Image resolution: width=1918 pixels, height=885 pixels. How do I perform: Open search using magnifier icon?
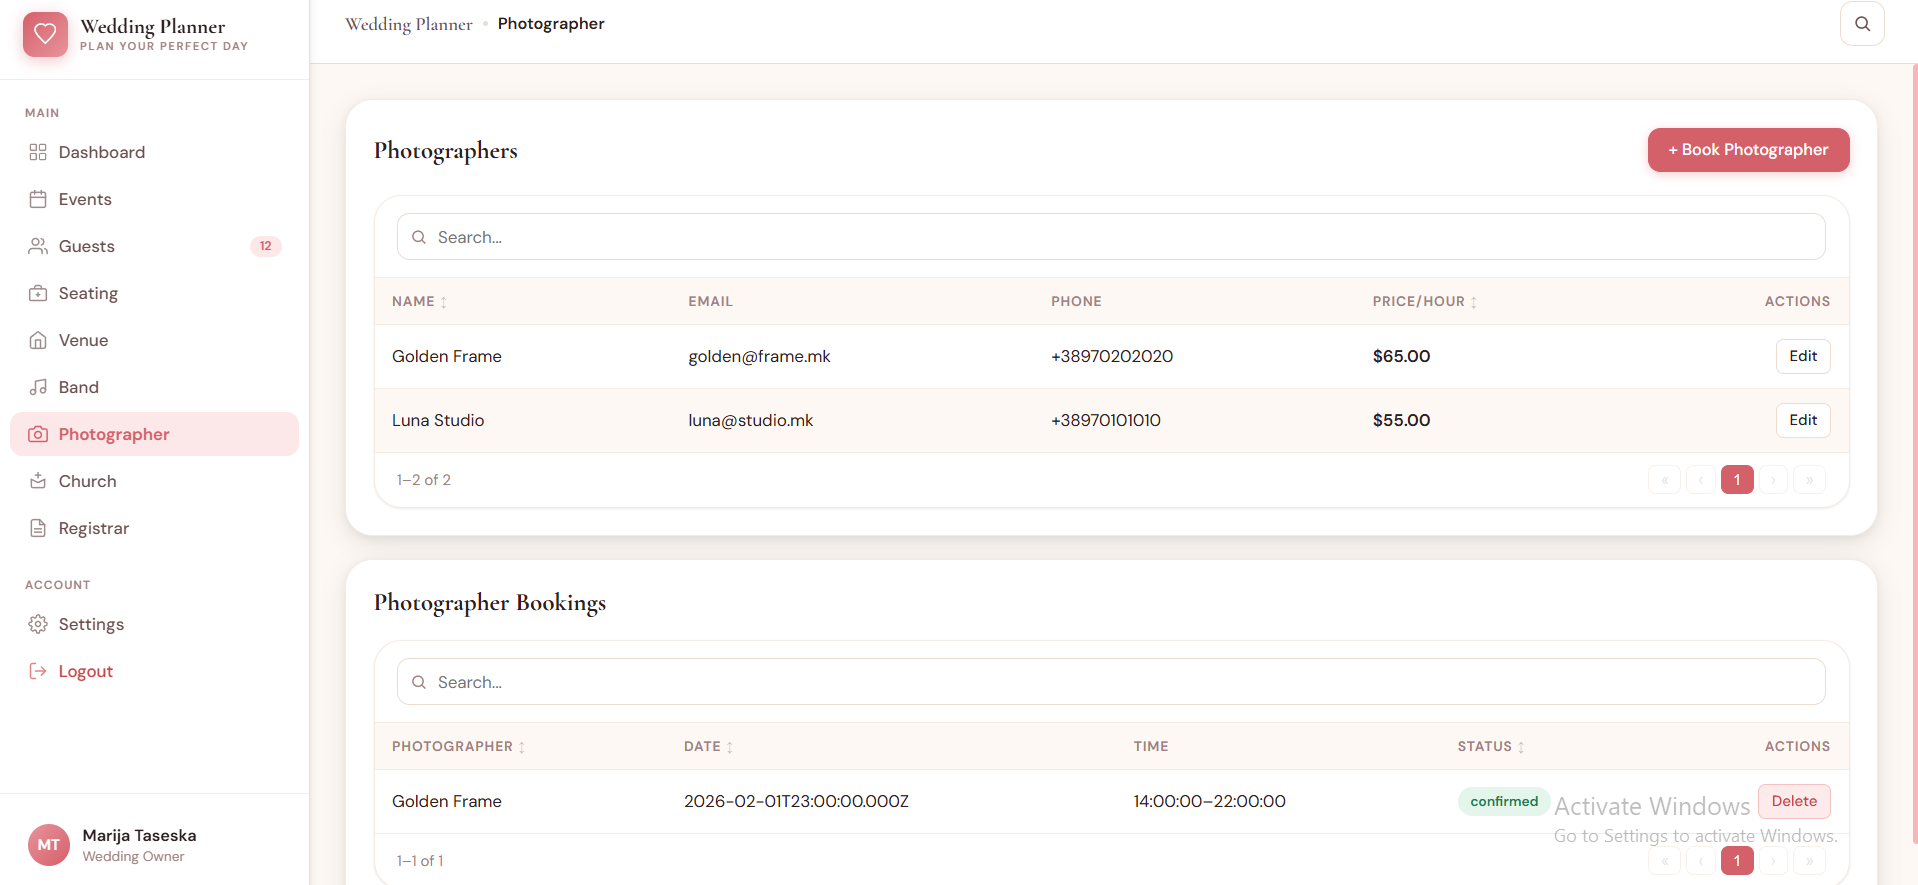(x=1861, y=24)
